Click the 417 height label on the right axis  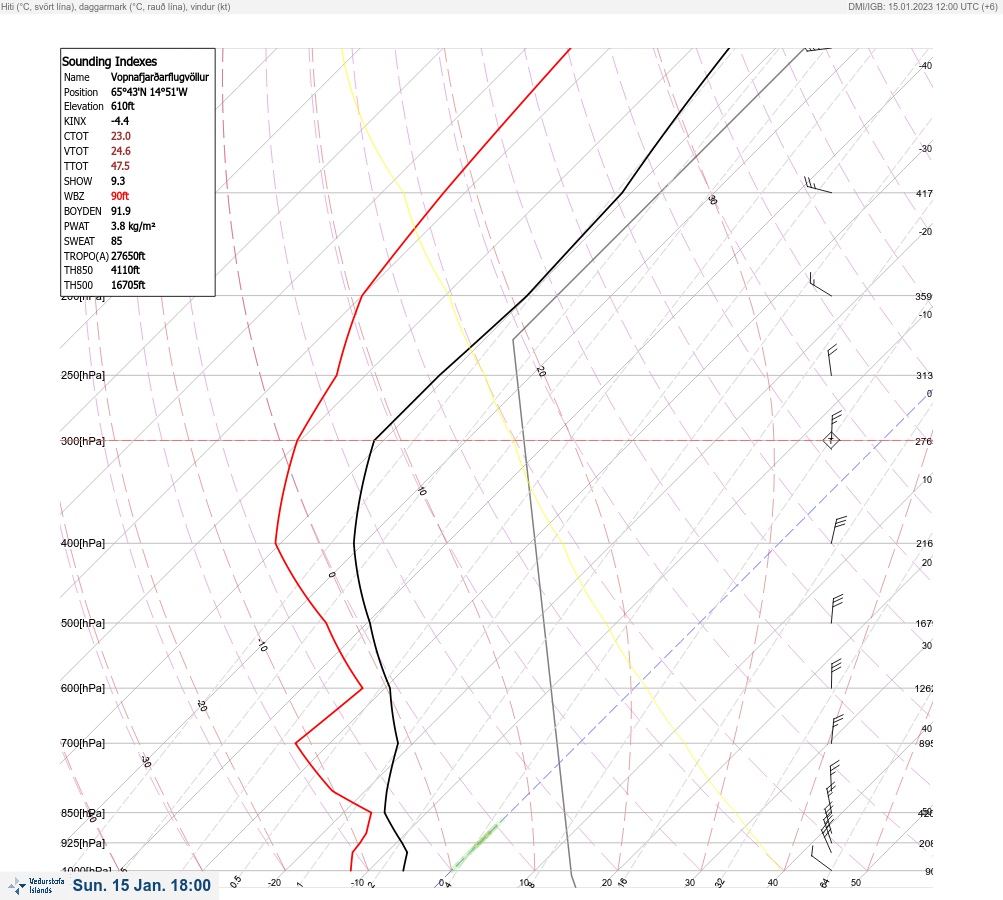click(924, 193)
